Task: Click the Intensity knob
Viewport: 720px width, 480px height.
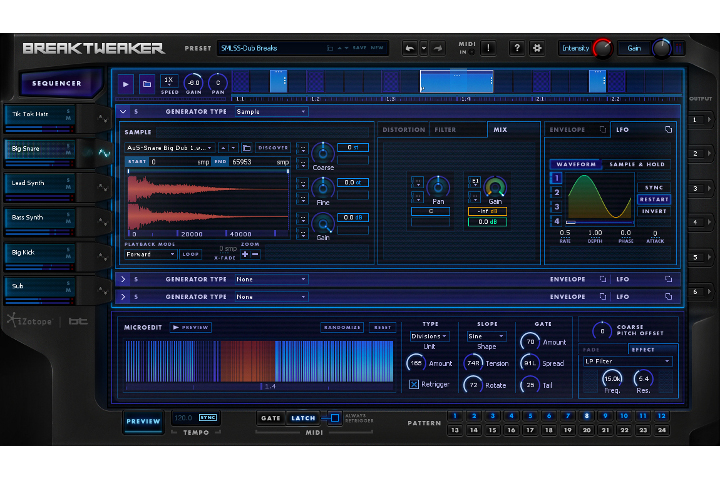Action: (x=602, y=48)
